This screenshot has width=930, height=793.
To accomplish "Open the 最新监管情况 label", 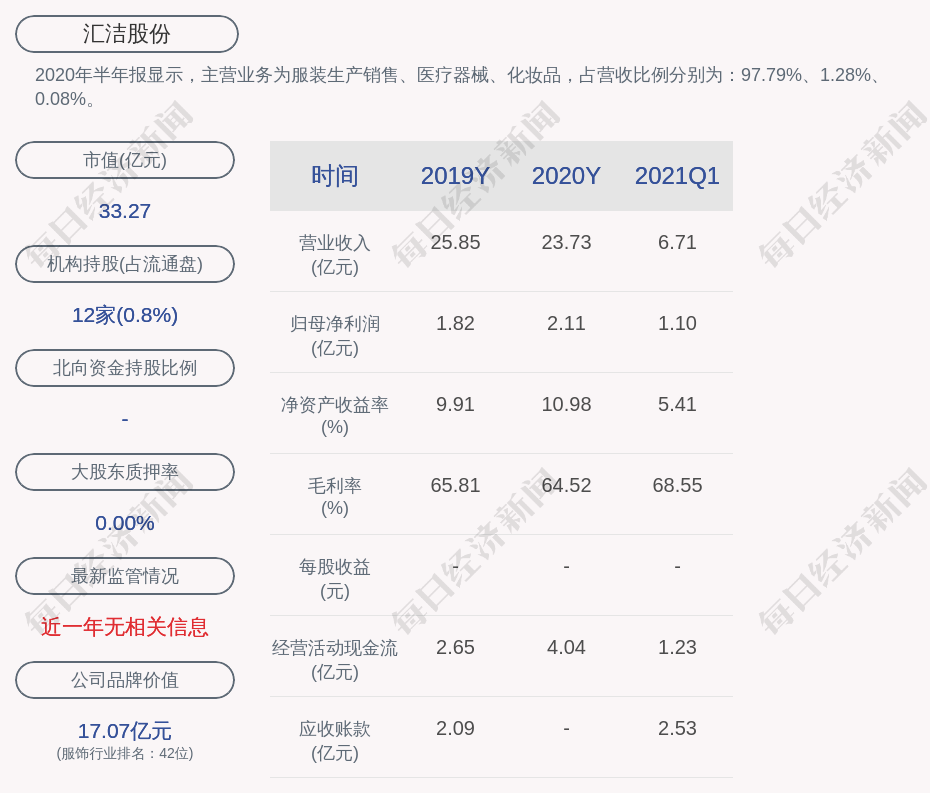I will [125, 576].
